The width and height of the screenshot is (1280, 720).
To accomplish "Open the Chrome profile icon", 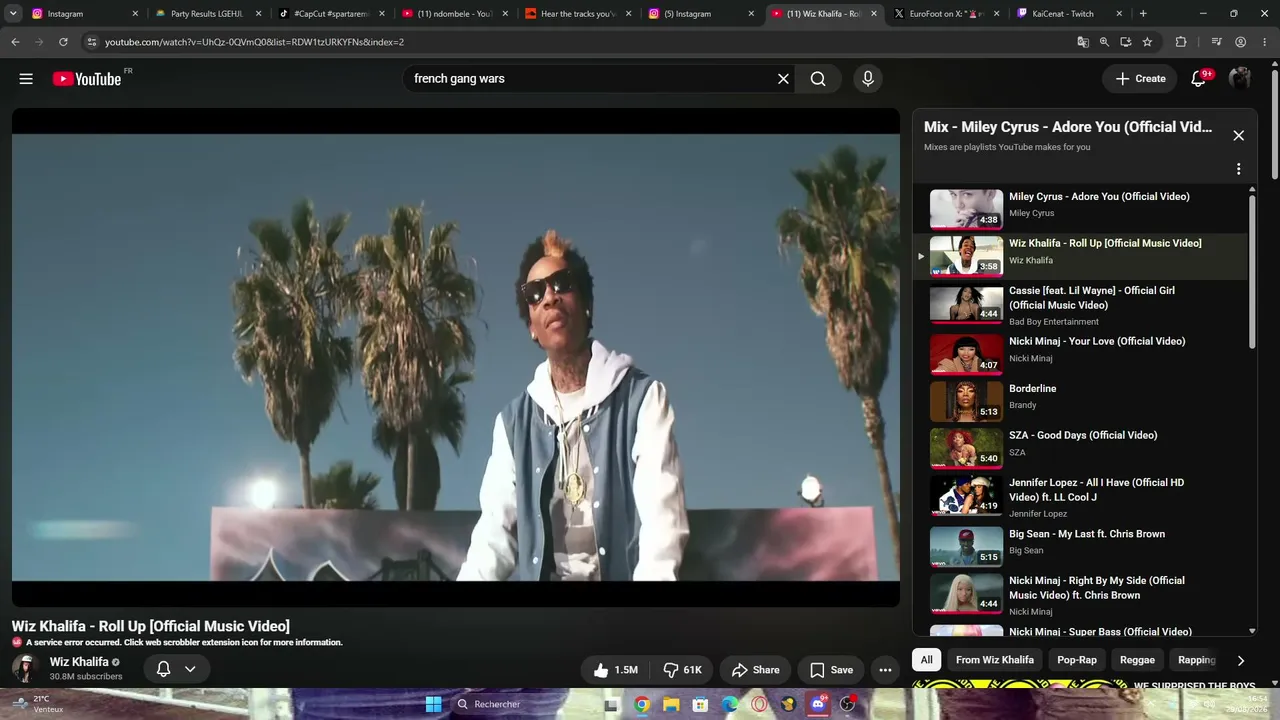I will [1240, 42].
